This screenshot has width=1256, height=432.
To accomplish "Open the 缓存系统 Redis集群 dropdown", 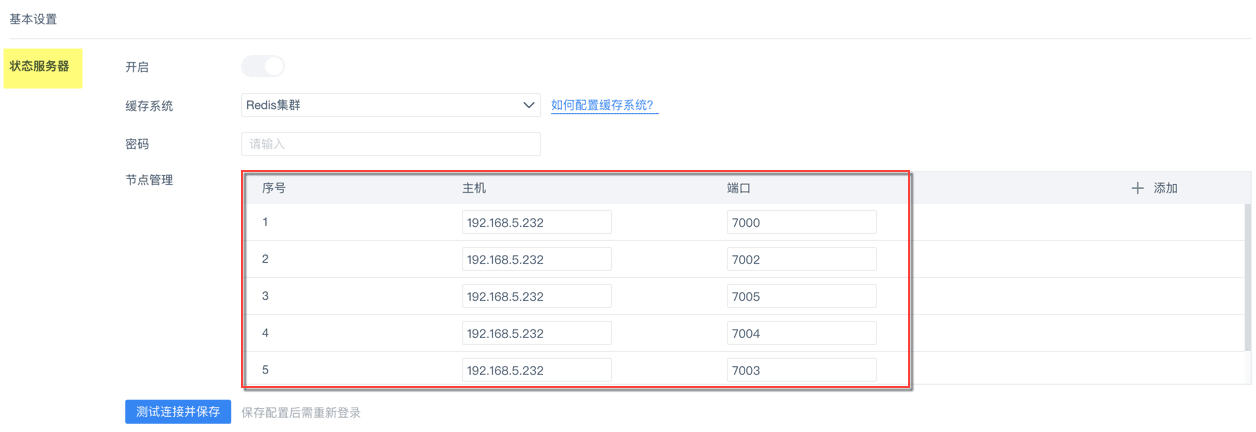I will point(380,105).
